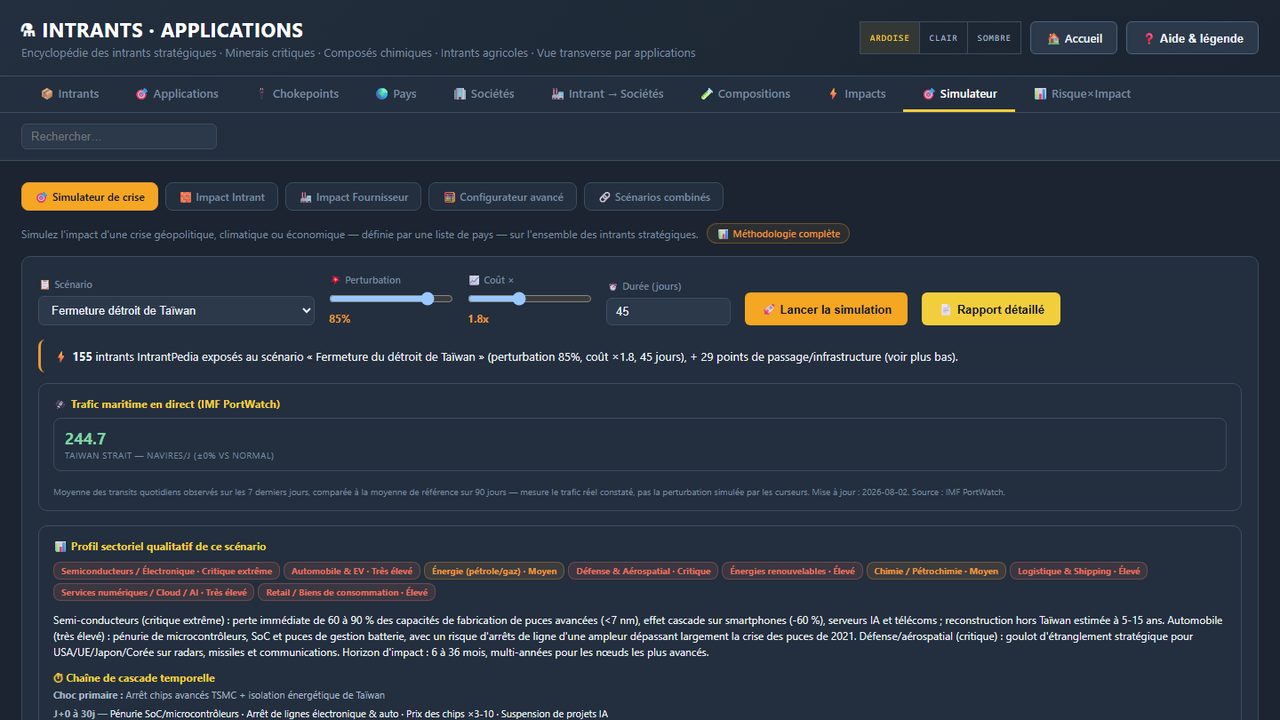Viewport: 1280px width, 720px height.
Task: Click the lightning icon on Impacts tab
Action: coord(833,94)
